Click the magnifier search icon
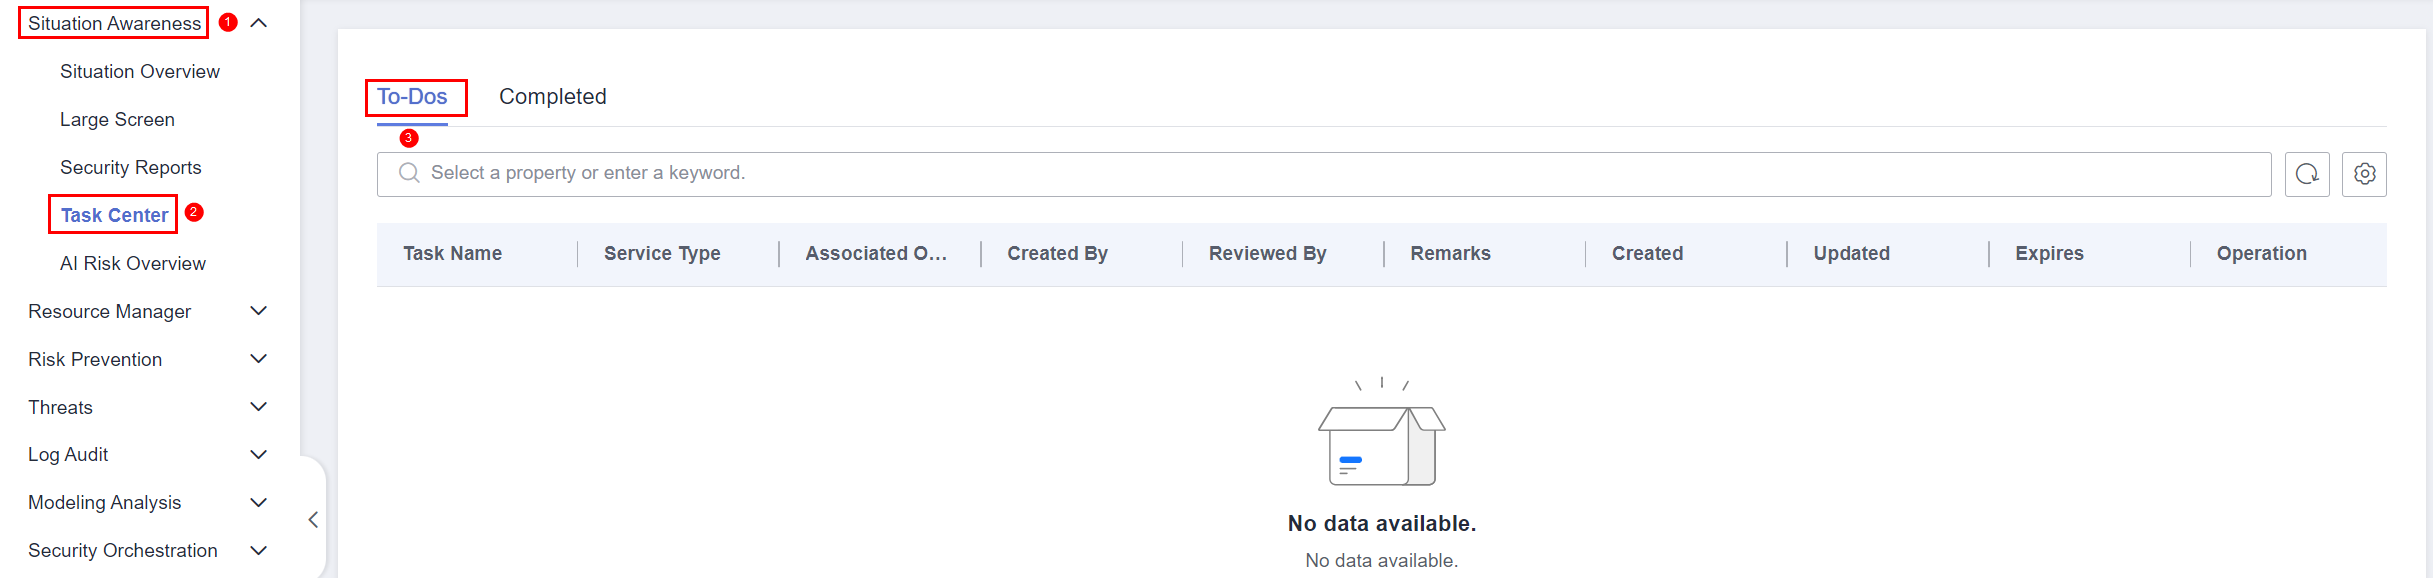 409,173
